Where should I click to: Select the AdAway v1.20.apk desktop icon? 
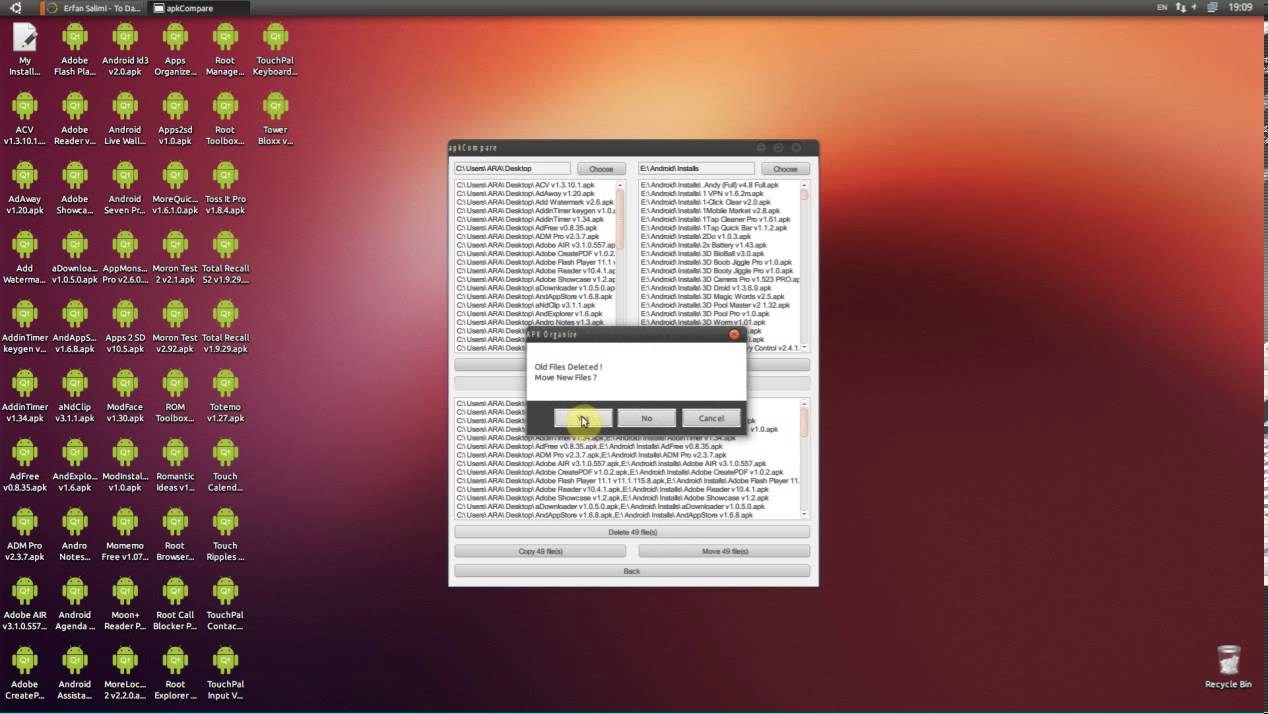25,189
